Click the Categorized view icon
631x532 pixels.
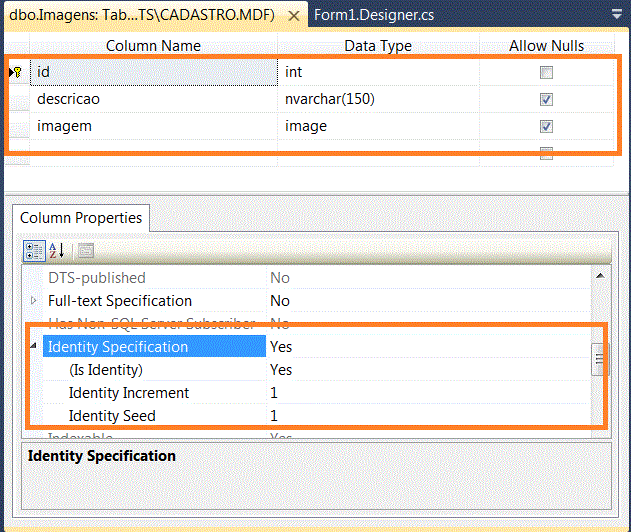point(34,251)
